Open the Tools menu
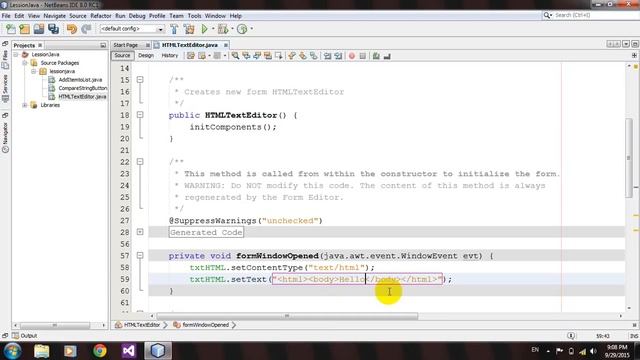 [x=195, y=16]
